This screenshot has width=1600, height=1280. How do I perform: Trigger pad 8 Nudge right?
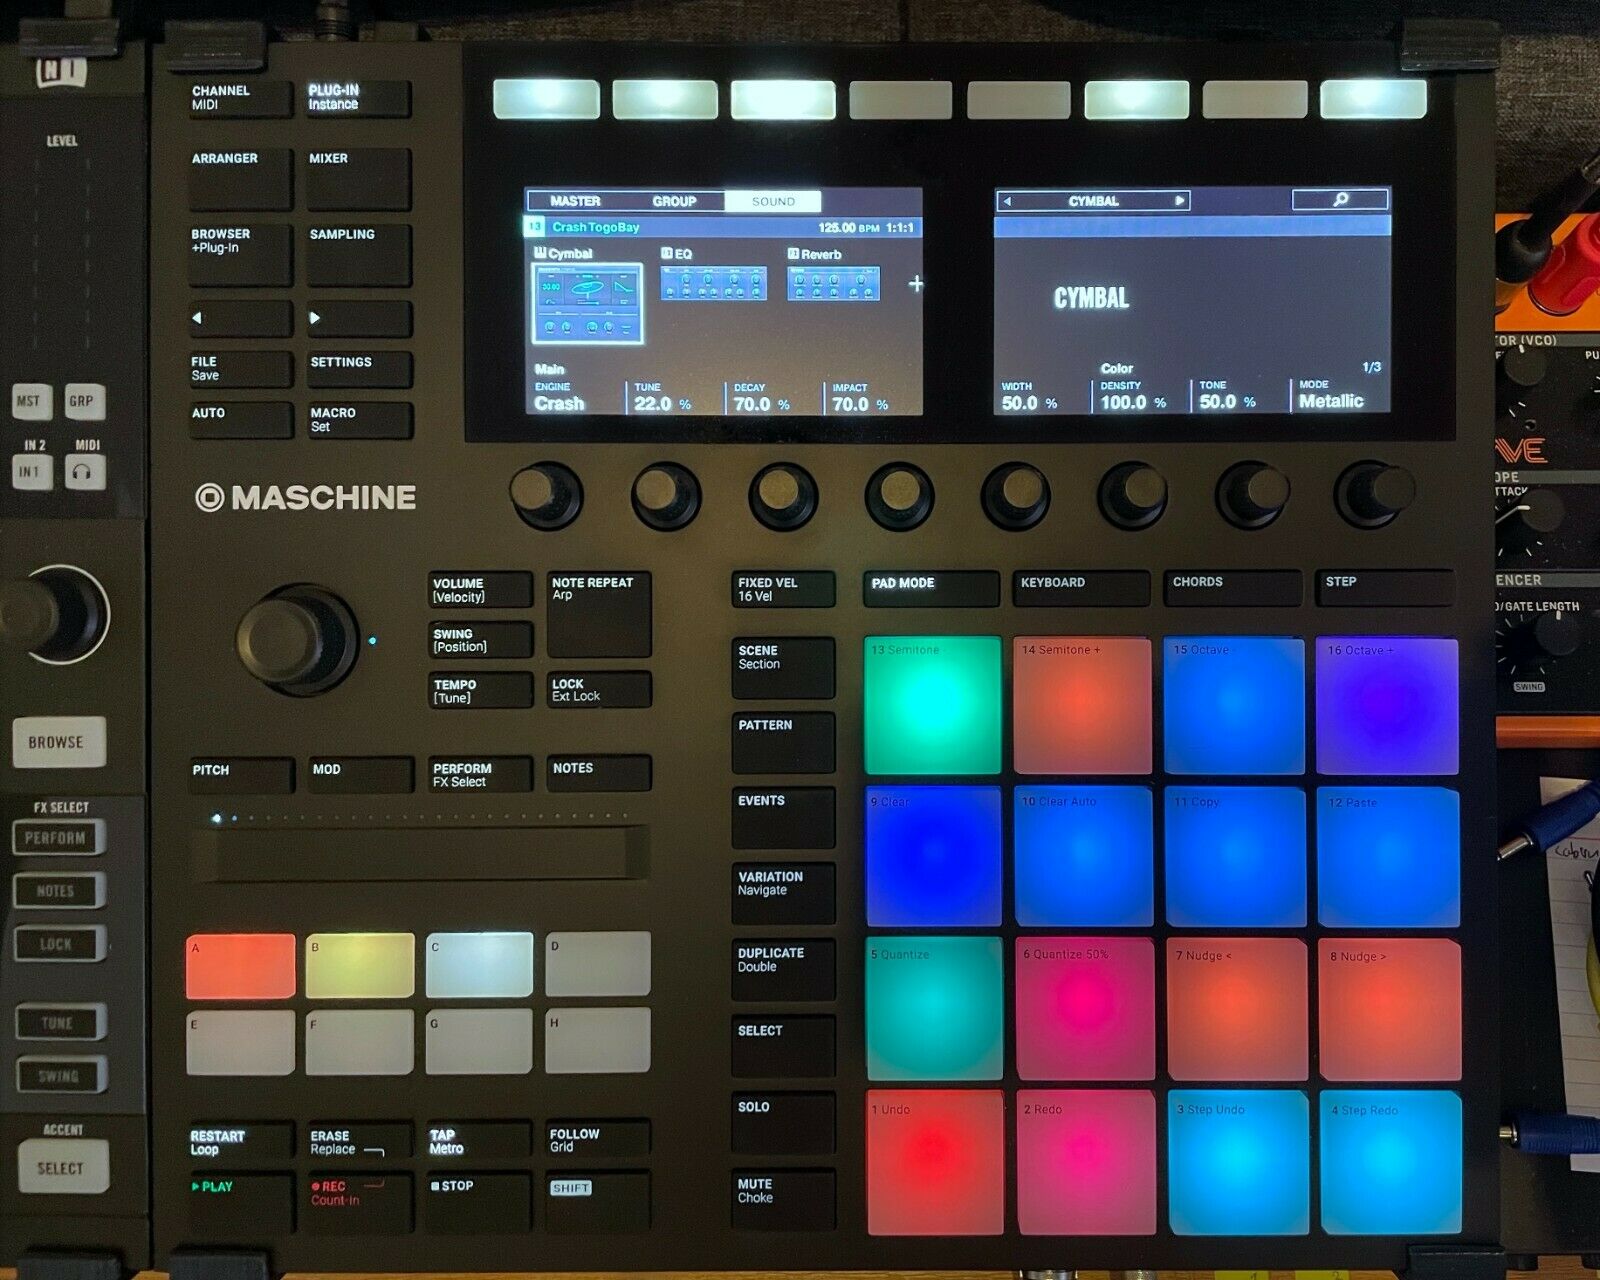[1390, 1011]
